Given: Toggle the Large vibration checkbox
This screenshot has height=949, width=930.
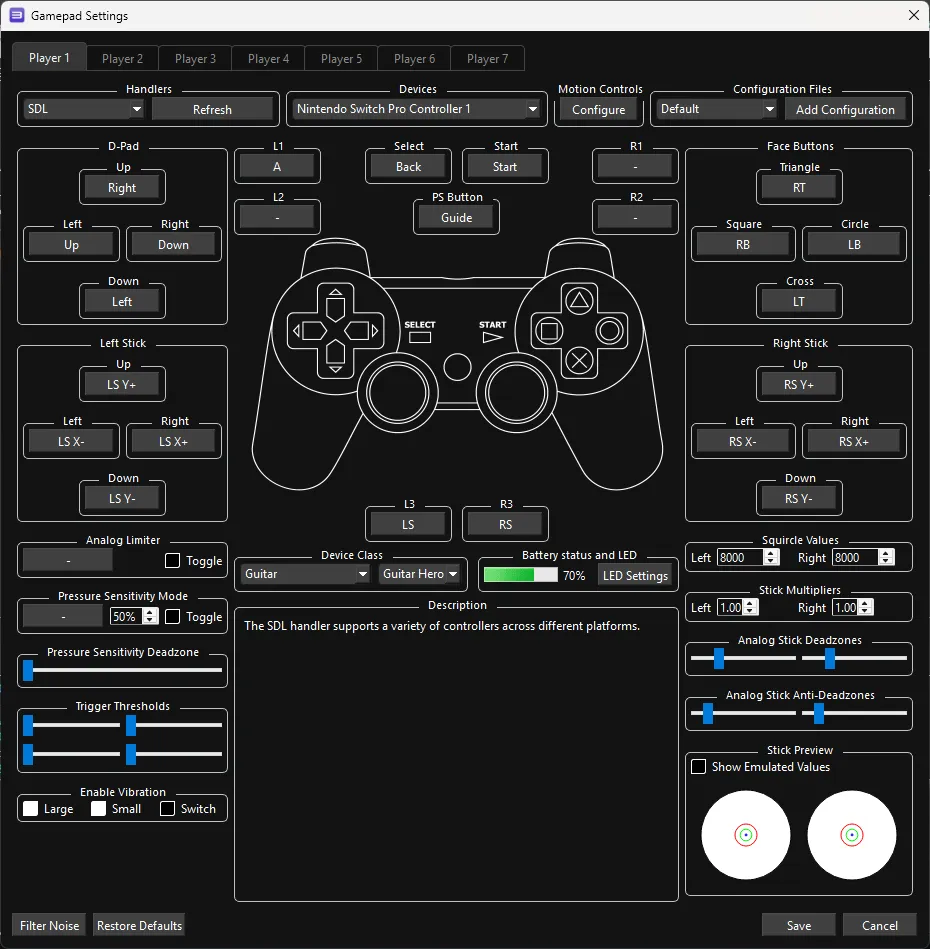Looking at the screenshot, I should tap(31, 809).
